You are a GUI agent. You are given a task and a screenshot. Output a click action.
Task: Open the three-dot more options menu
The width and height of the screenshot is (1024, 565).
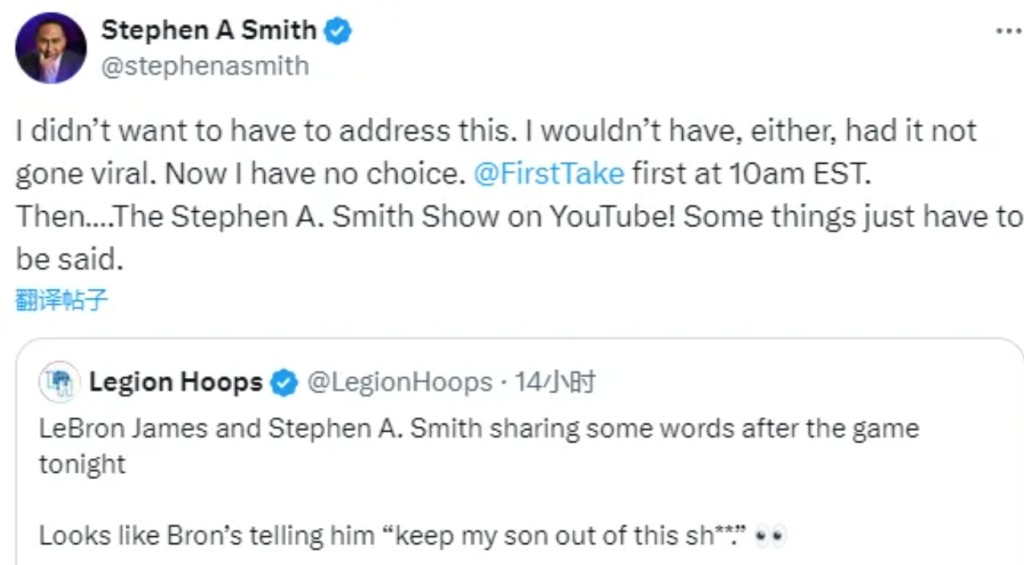click(1007, 31)
